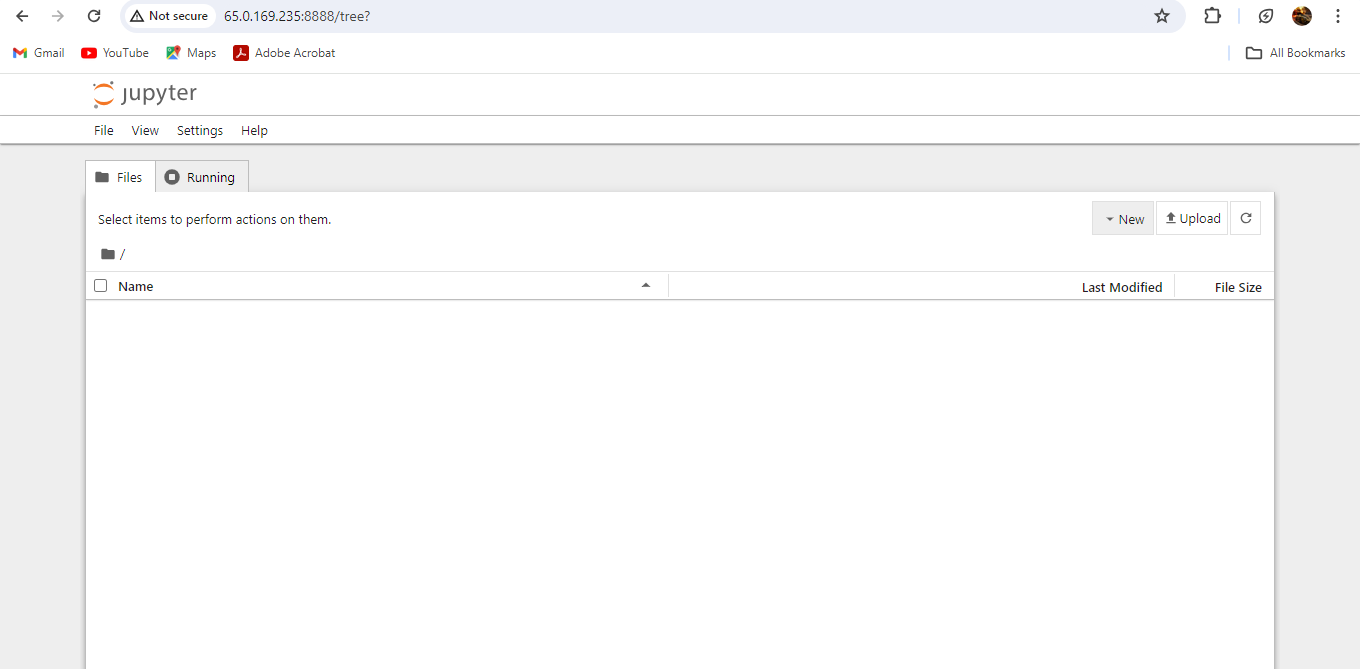Select the checkbox next to Name

(x=100, y=285)
